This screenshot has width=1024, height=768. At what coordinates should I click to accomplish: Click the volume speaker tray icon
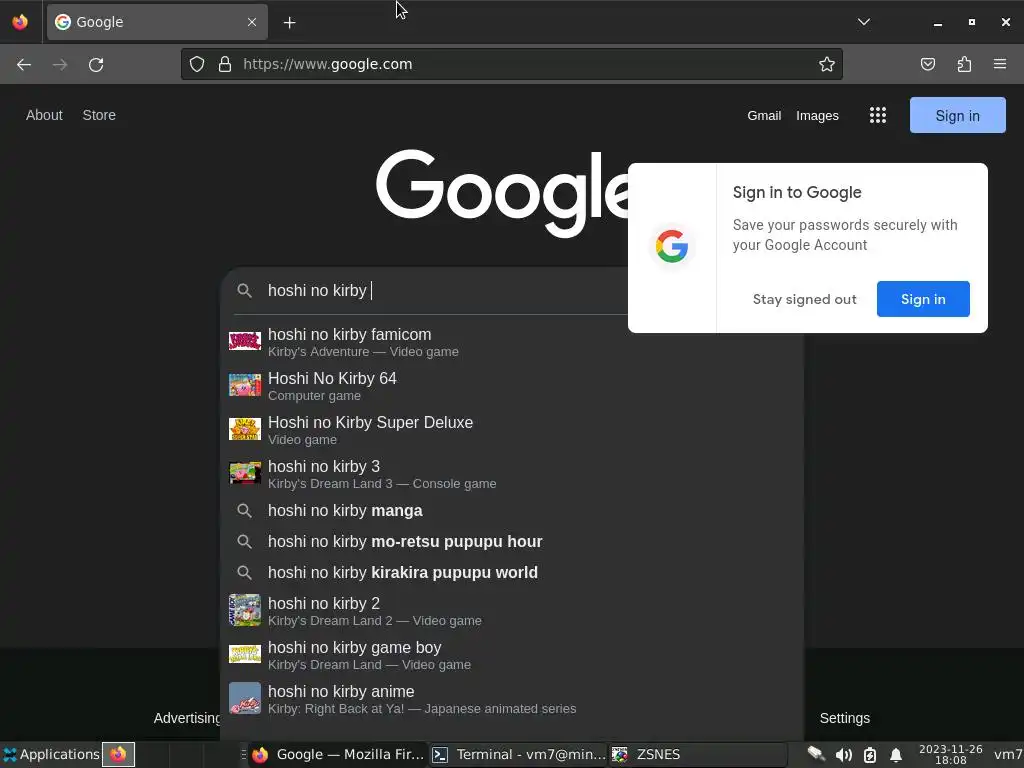coord(844,755)
